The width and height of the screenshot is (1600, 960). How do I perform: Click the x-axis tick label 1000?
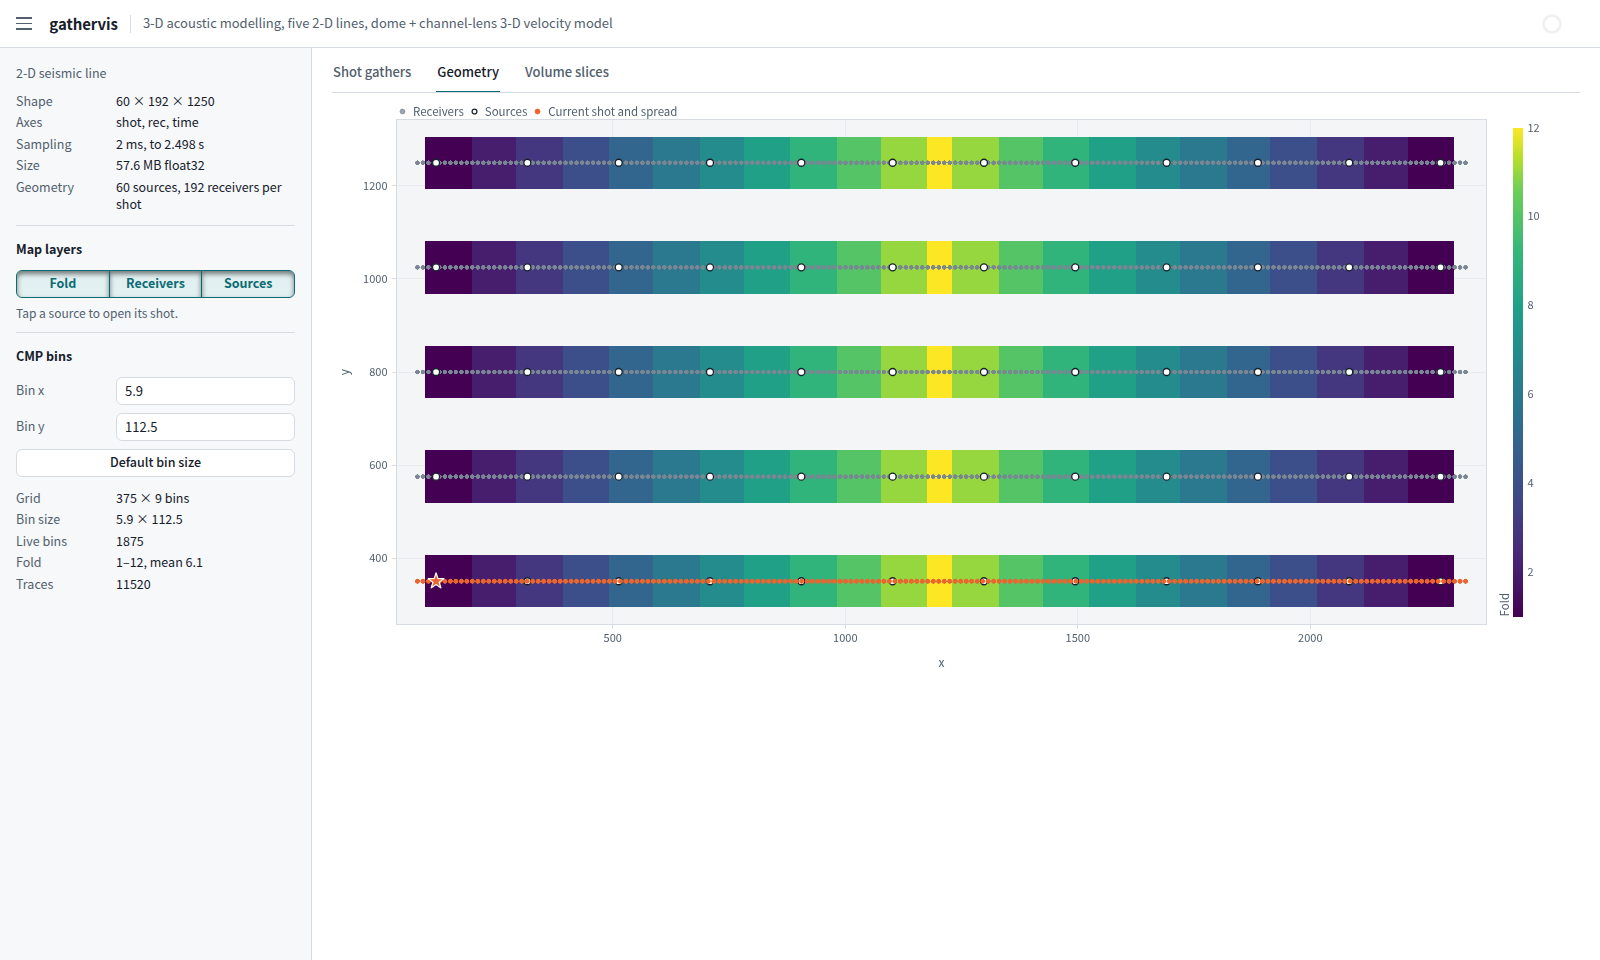tap(845, 638)
